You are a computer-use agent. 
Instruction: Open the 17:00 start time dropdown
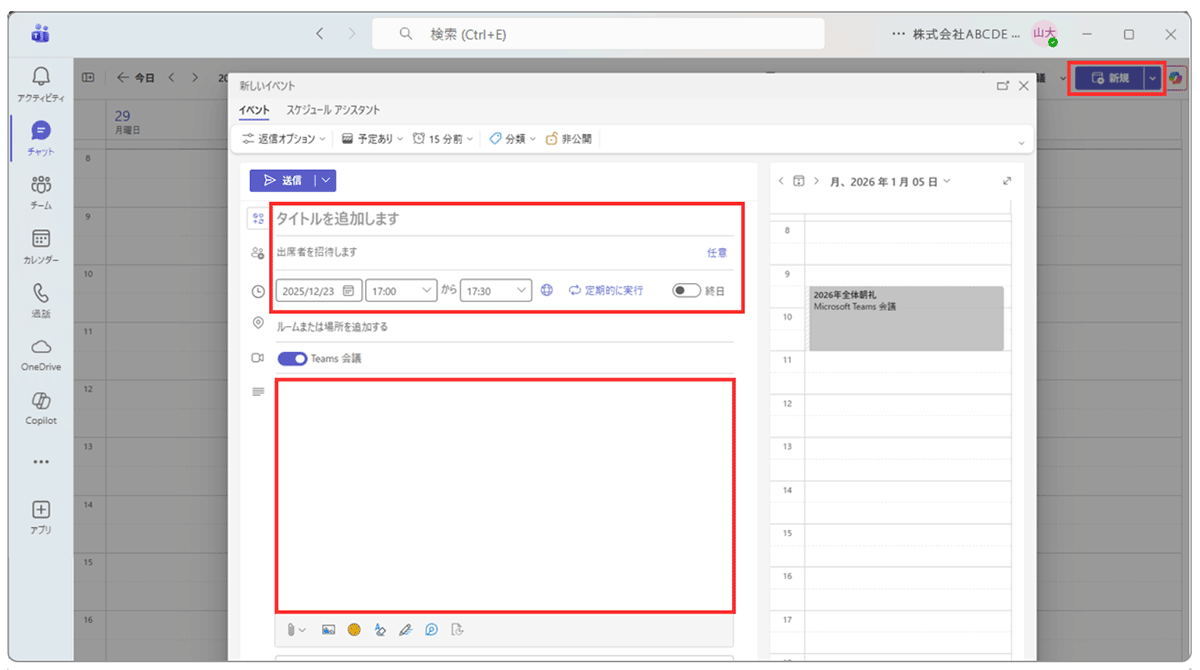pyautogui.click(x=401, y=290)
